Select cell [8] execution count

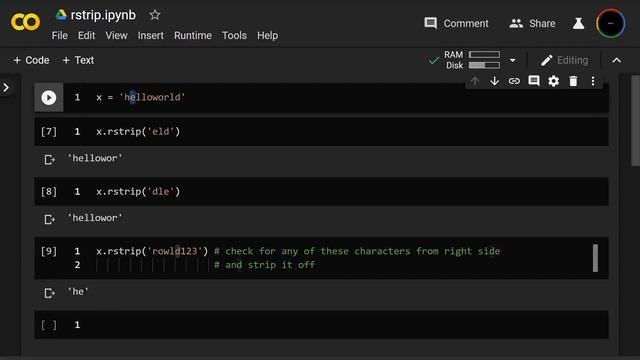(49, 191)
